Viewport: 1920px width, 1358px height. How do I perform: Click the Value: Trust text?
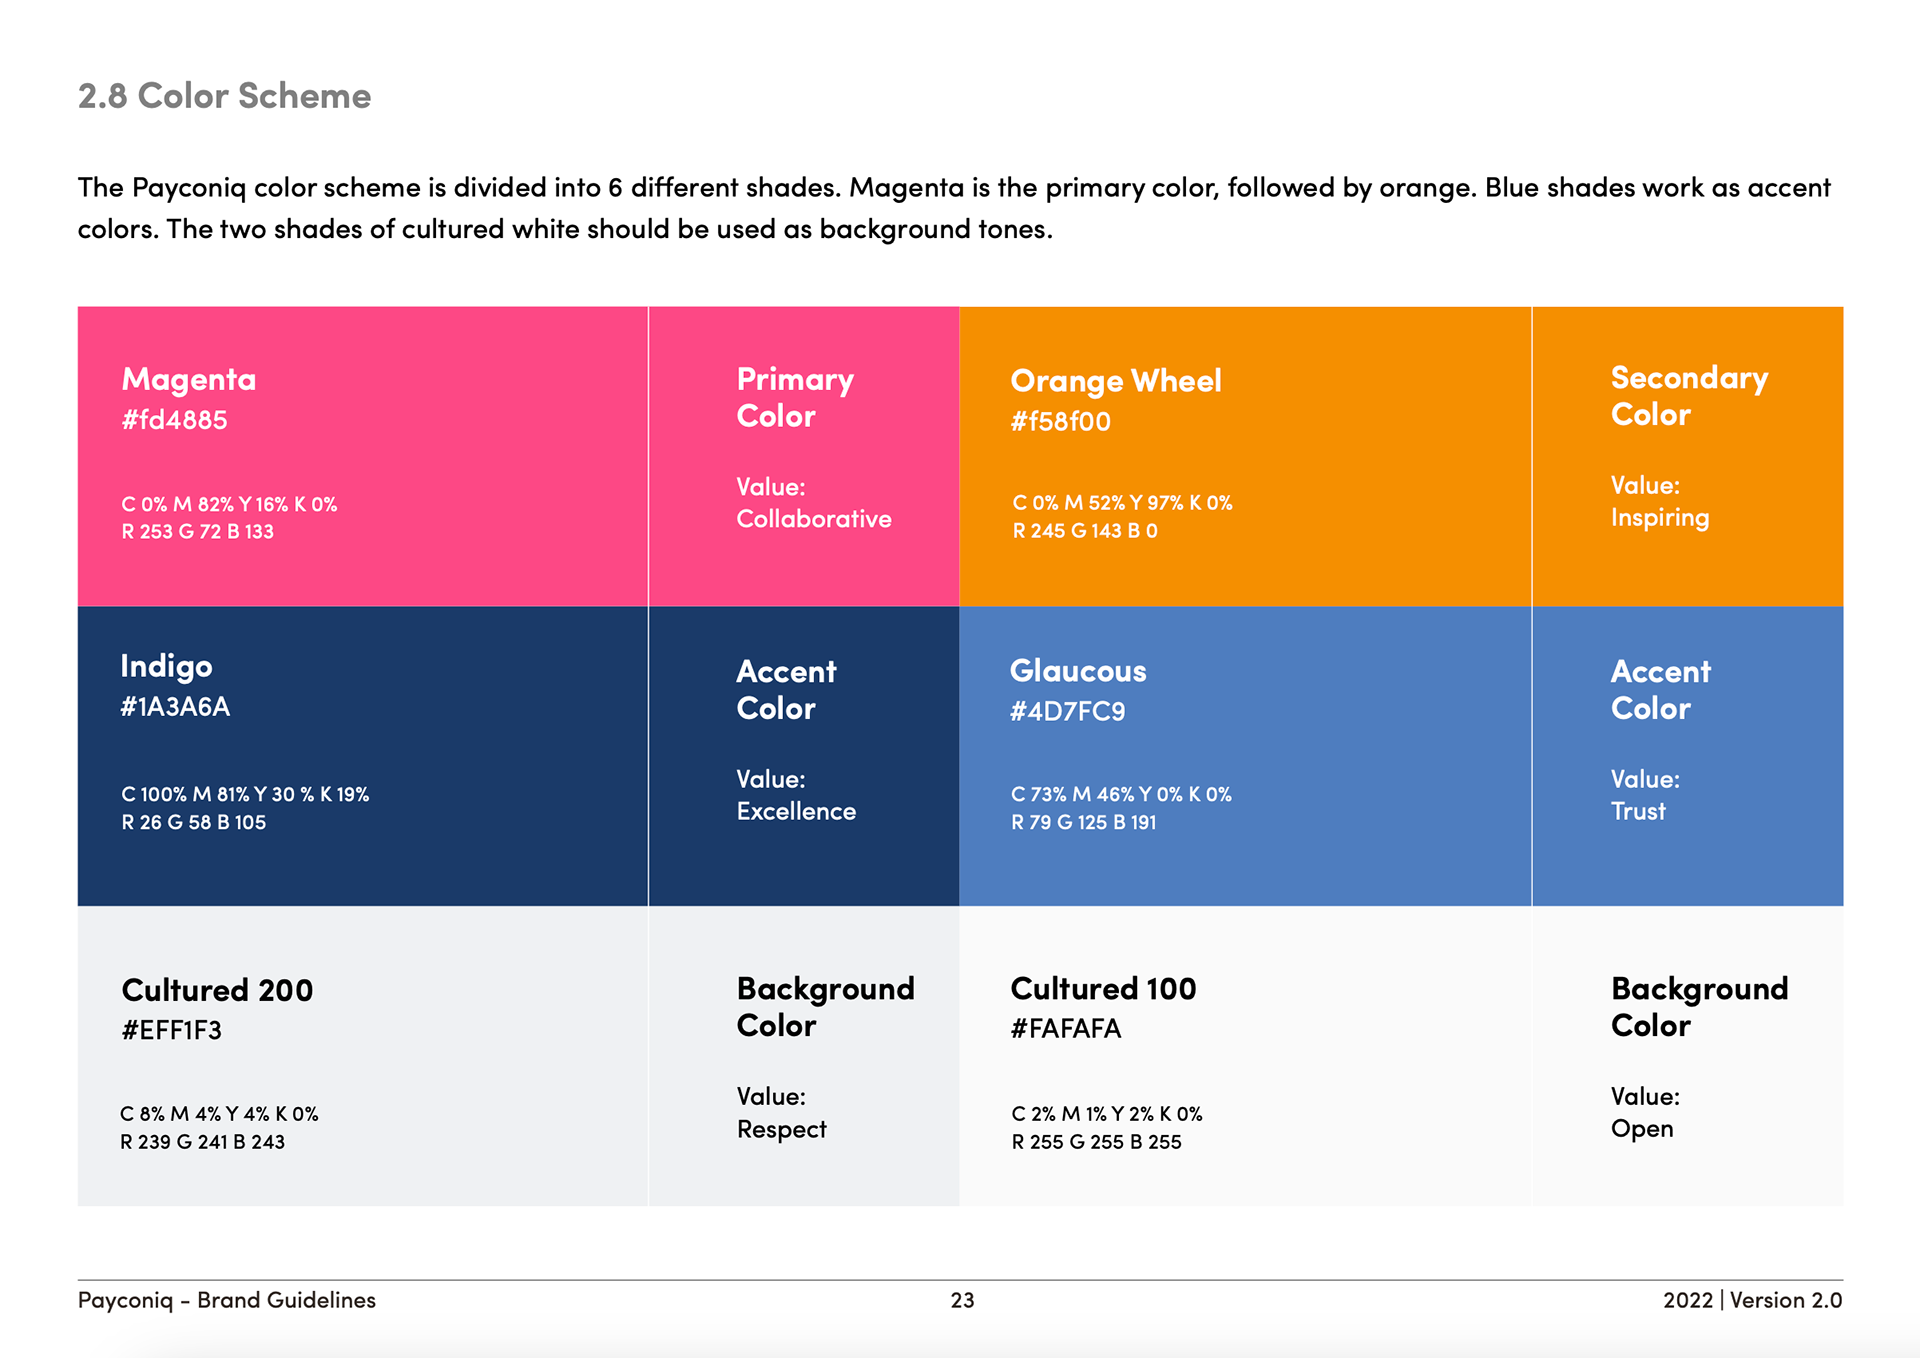tap(1645, 795)
